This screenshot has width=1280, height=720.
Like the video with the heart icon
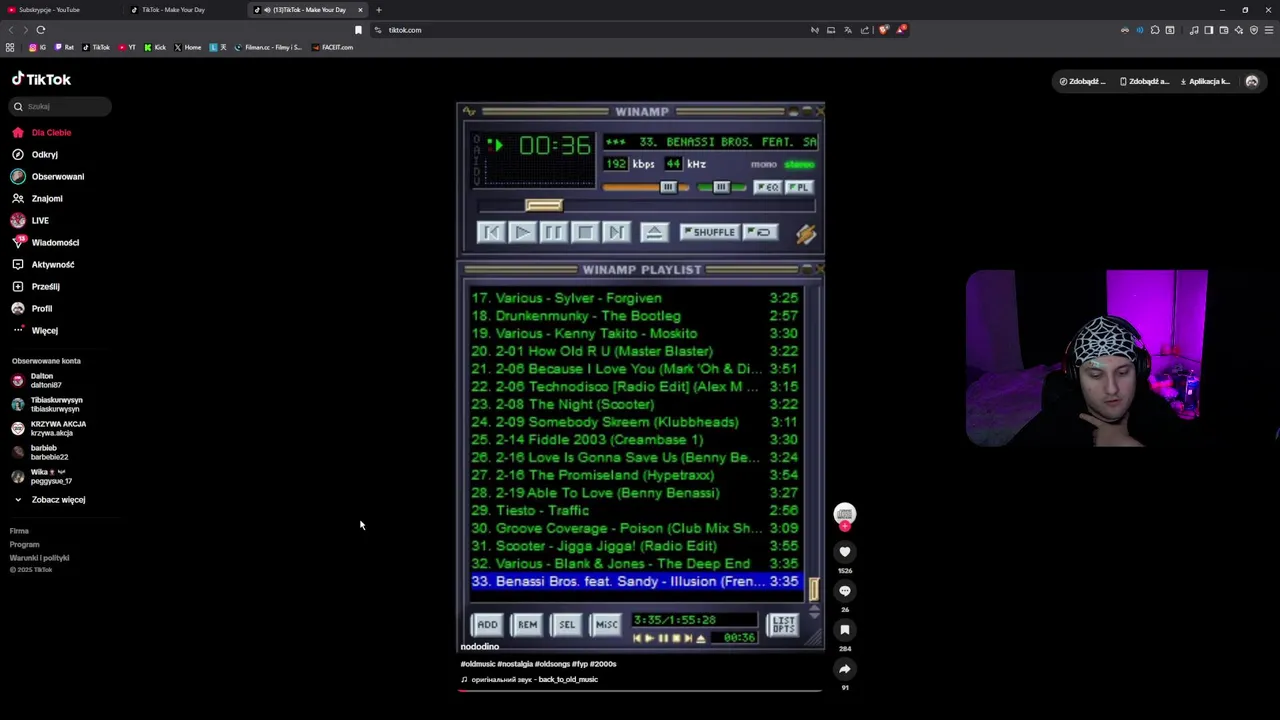[x=845, y=552]
